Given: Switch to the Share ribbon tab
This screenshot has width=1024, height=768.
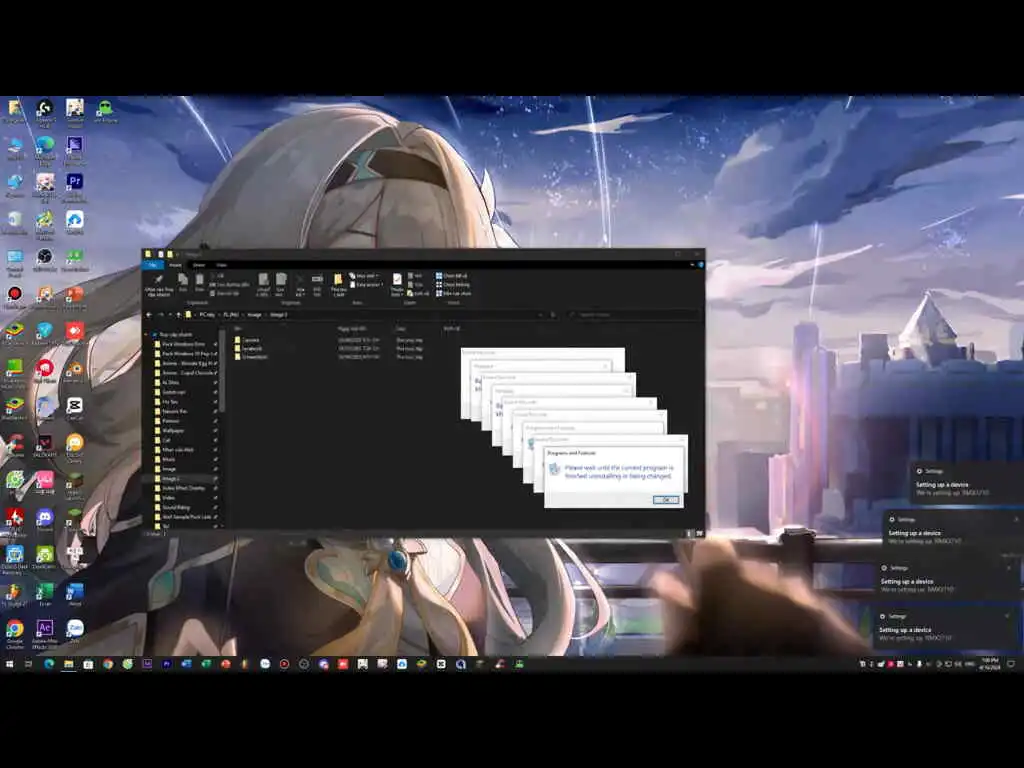Looking at the screenshot, I should (x=199, y=265).
